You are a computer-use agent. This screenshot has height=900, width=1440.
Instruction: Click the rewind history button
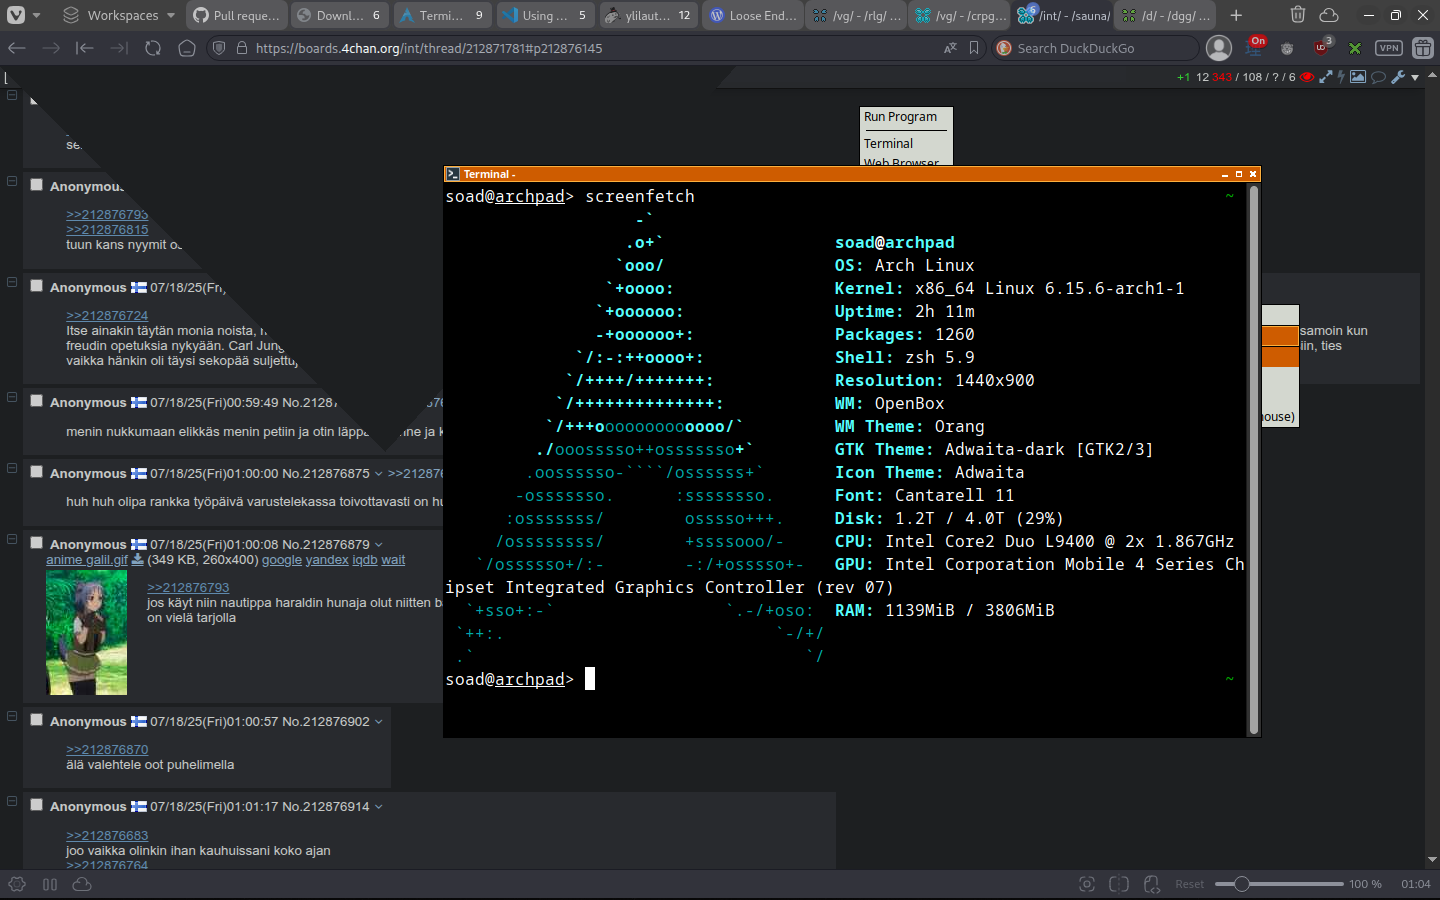click(85, 48)
